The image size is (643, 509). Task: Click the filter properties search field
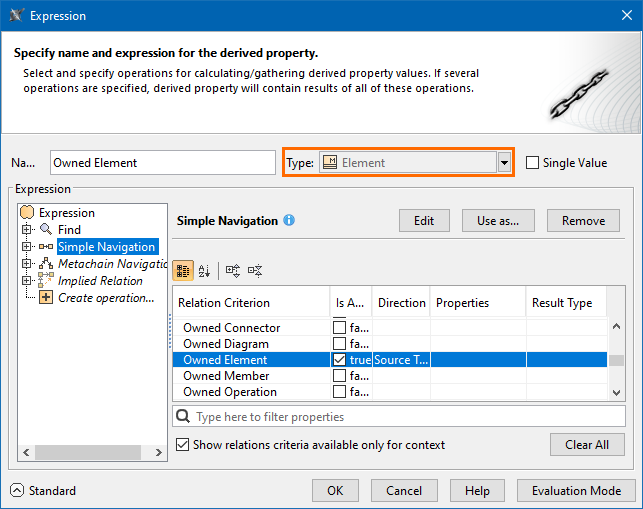400,417
